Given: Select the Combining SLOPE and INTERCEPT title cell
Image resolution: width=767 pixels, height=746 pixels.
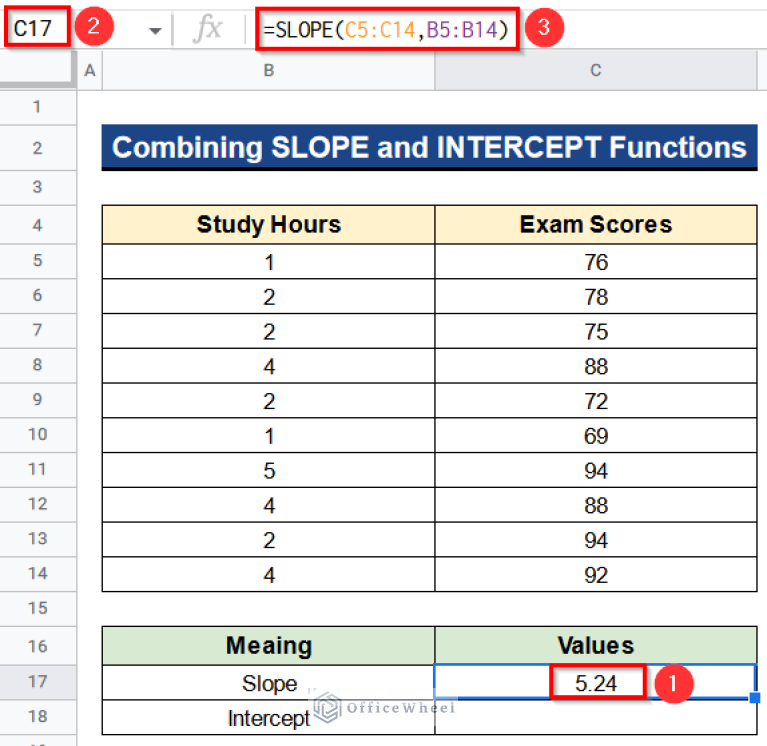Looking at the screenshot, I should tap(429, 148).
